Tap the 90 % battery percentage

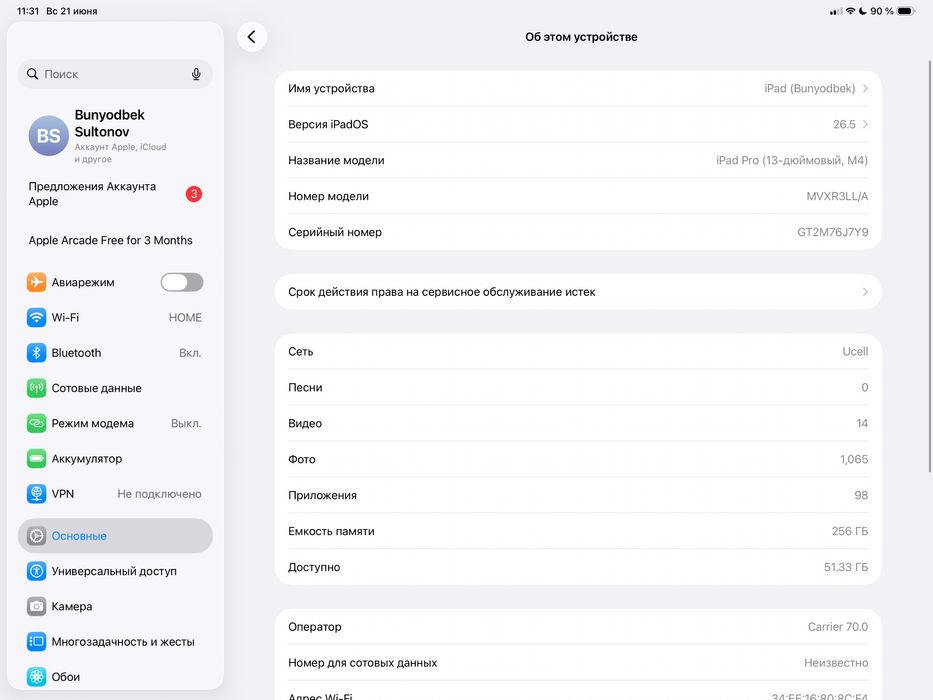click(882, 11)
